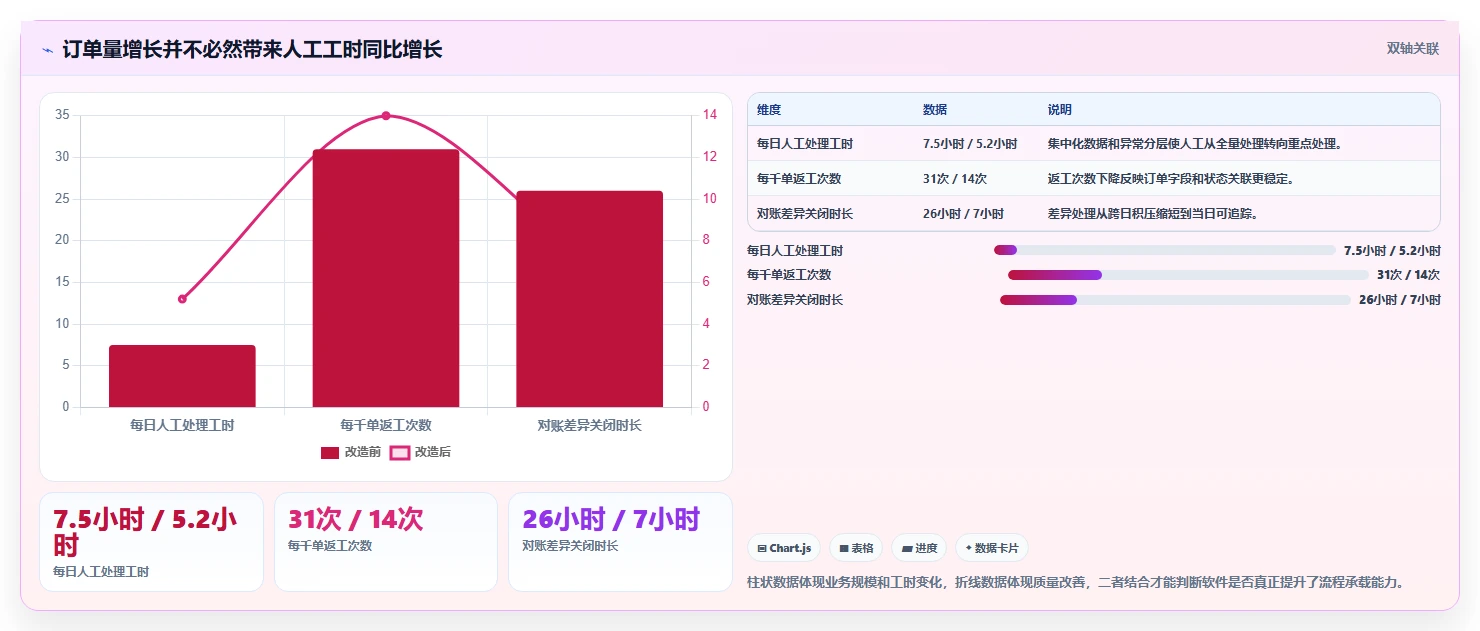Image resolution: width=1480 pixels, height=631 pixels.
Task: Click the line point at value 14
Action: tap(386, 116)
